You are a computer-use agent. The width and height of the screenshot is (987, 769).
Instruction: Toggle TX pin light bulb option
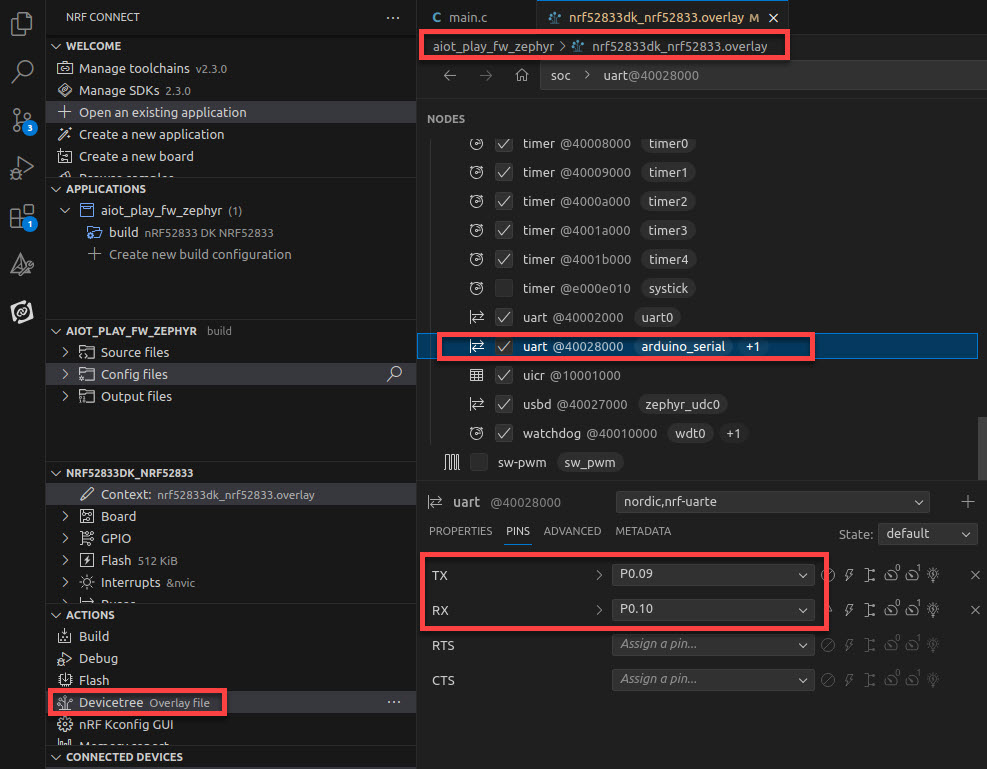pyautogui.click(x=933, y=575)
